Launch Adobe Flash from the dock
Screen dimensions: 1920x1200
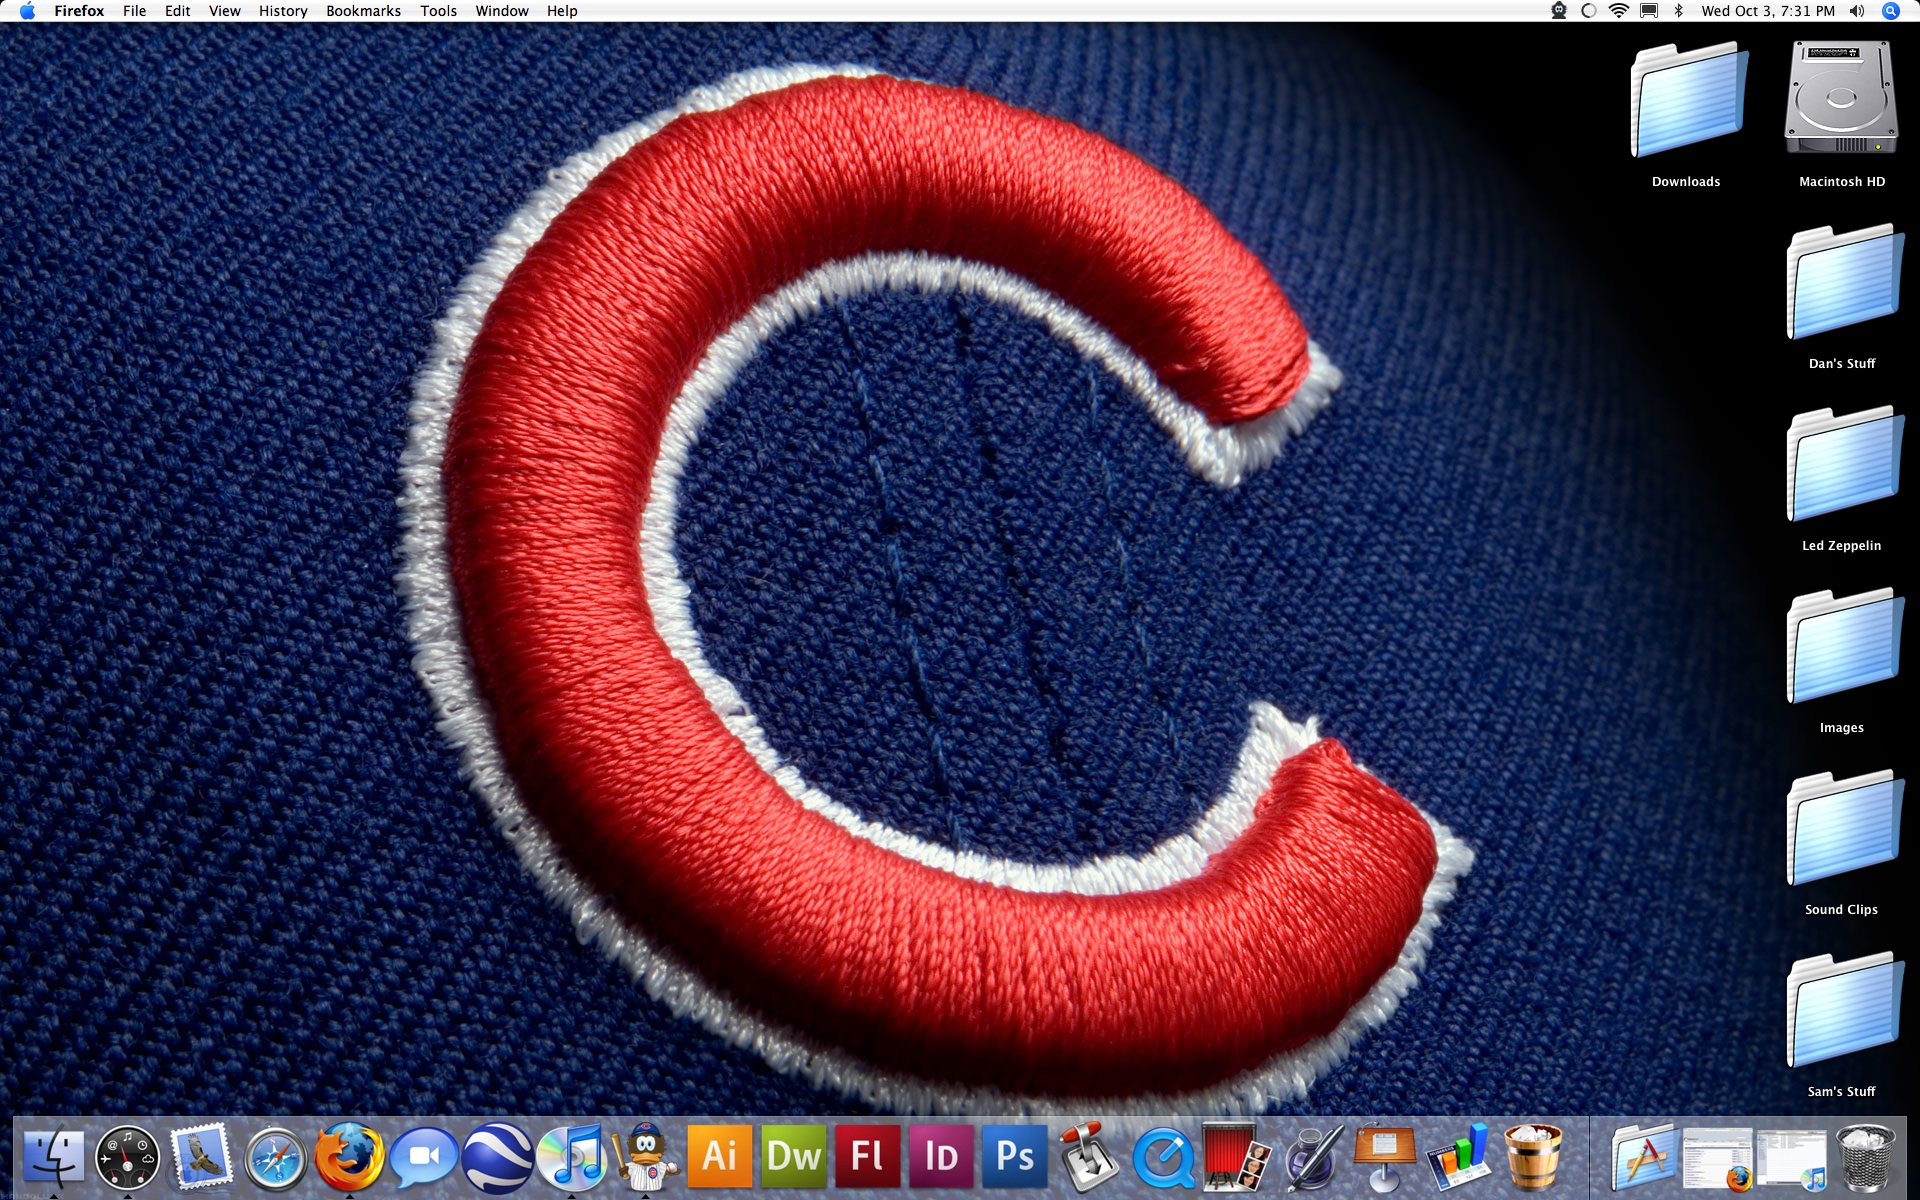pyautogui.click(x=867, y=1156)
